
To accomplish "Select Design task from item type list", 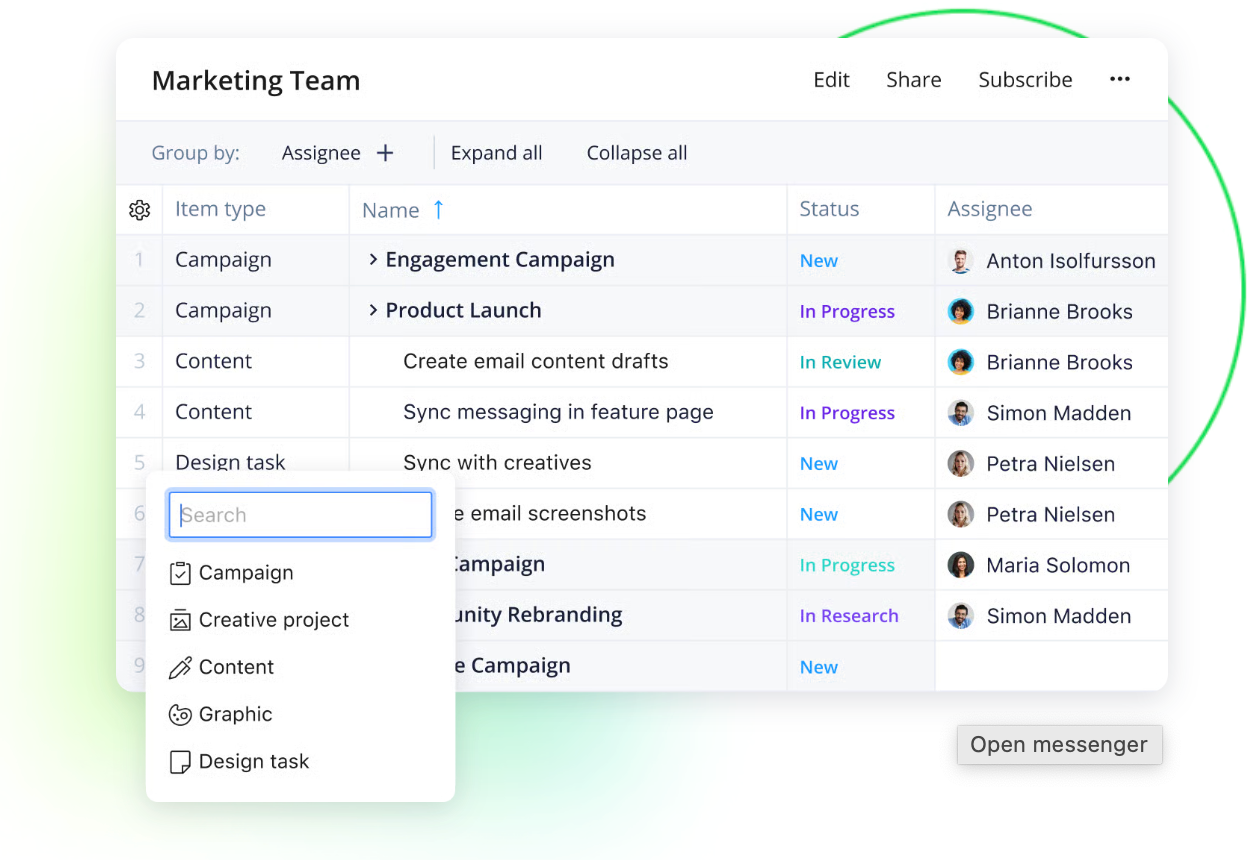I will 254,762.
